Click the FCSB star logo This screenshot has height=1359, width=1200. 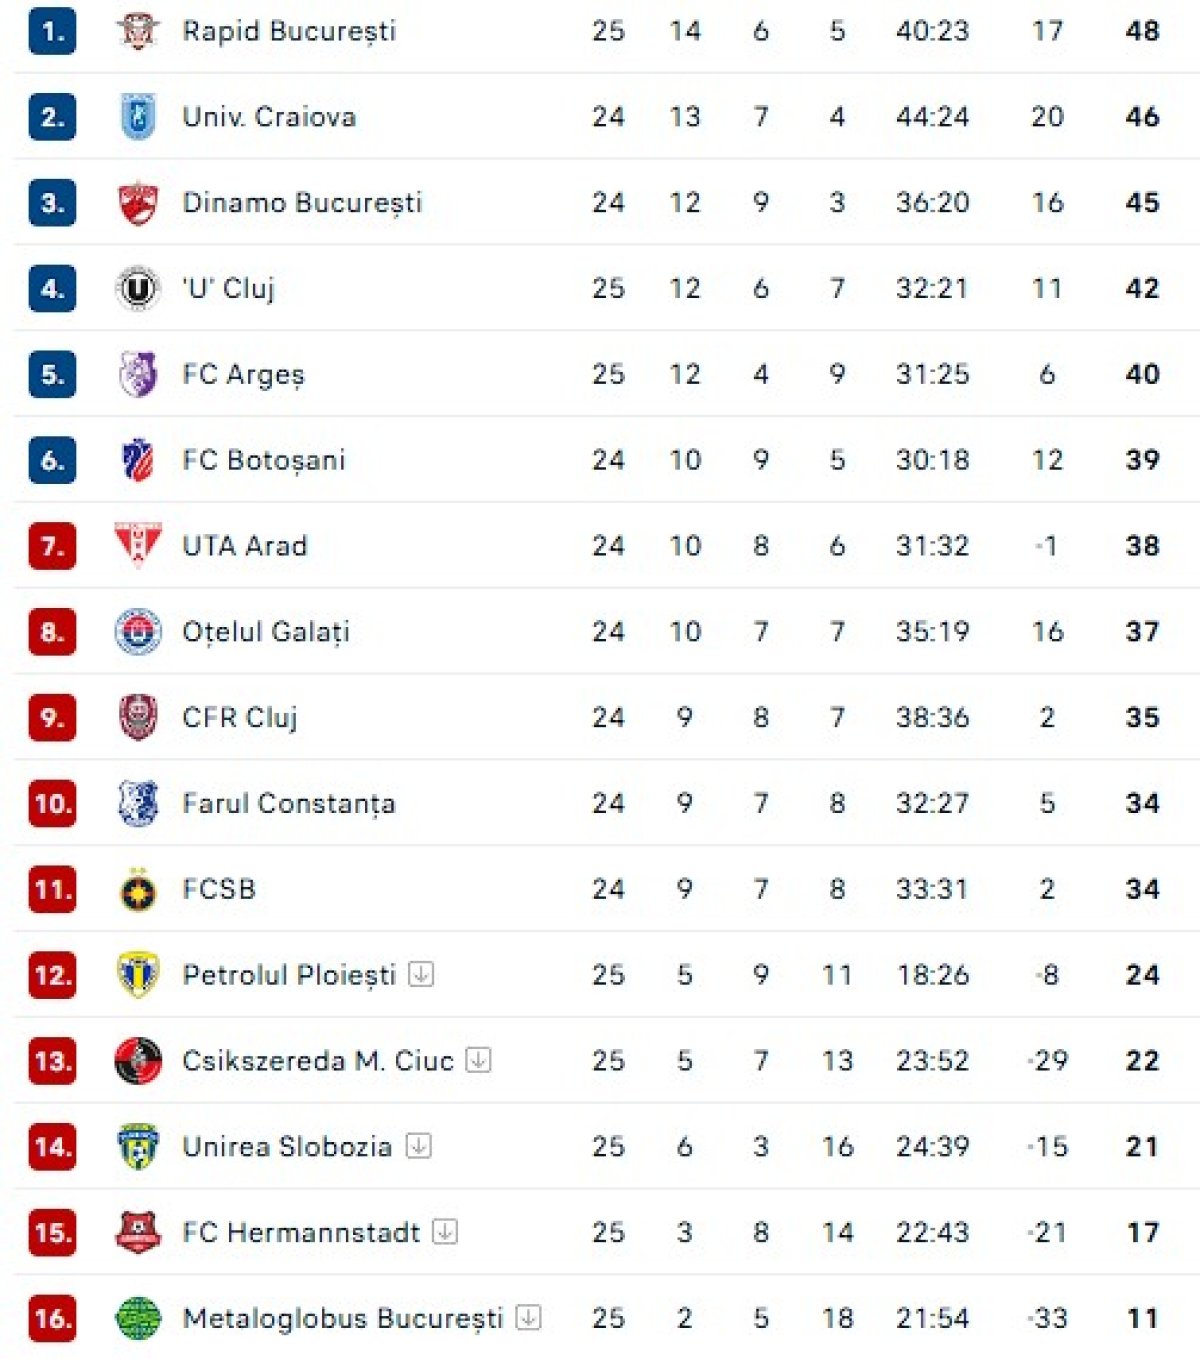tap(138, 890)
